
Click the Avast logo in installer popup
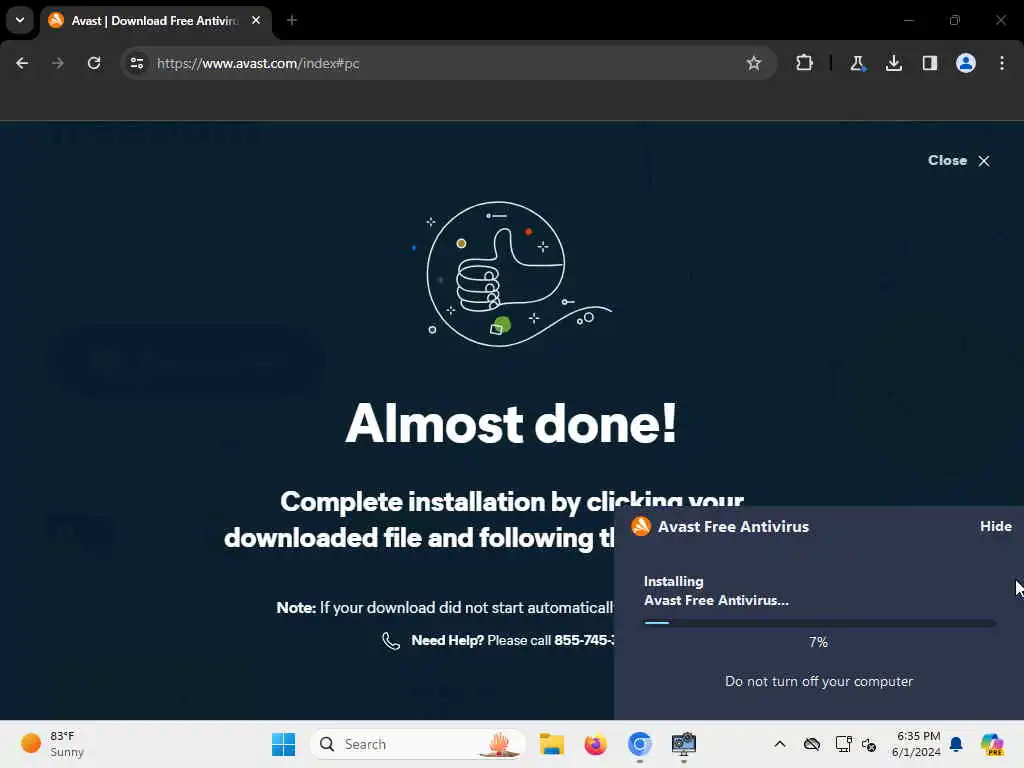(641, 526)
